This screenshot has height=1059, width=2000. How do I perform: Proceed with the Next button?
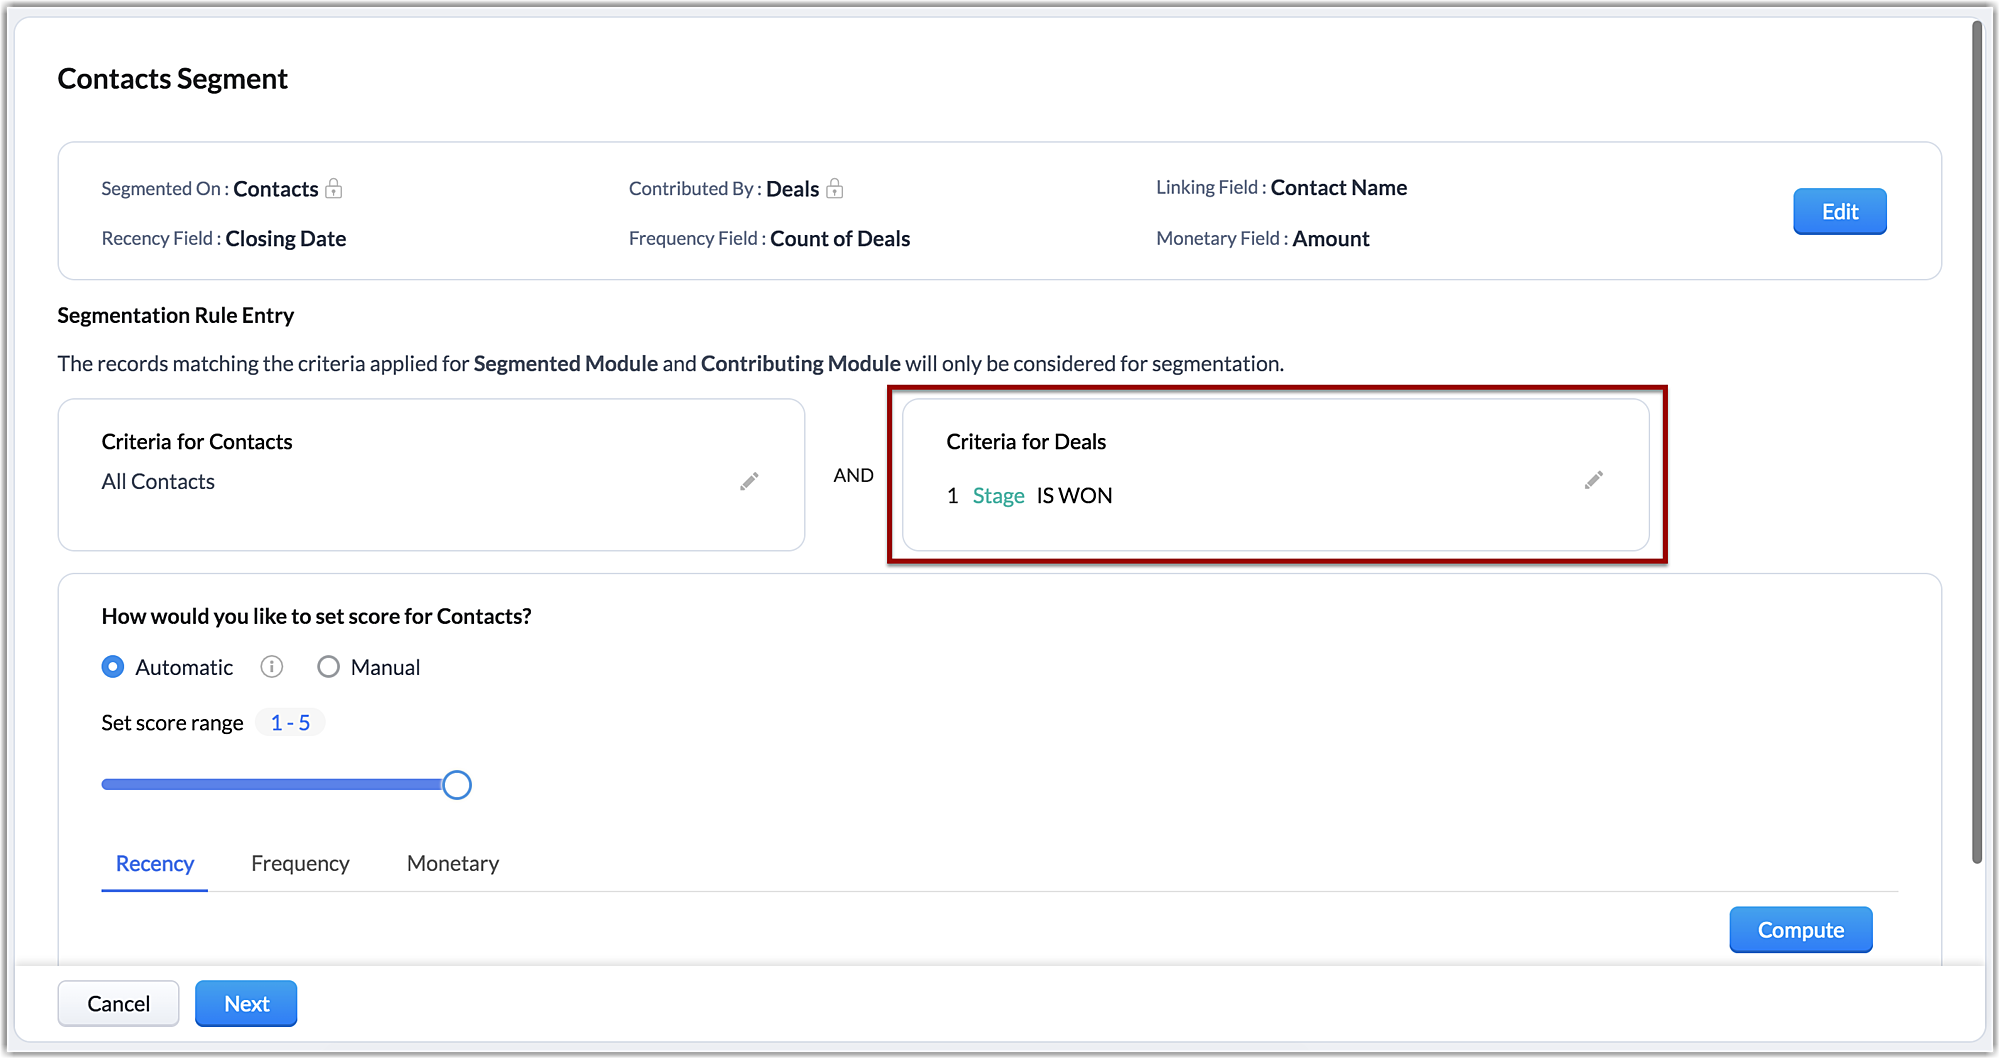point(246,1004)
